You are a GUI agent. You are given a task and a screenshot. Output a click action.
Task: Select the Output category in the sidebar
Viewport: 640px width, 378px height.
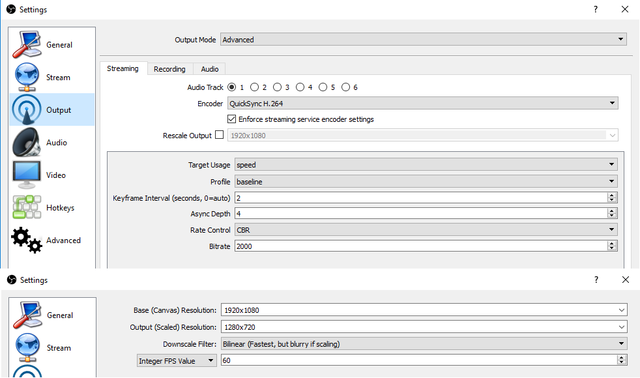52,109
